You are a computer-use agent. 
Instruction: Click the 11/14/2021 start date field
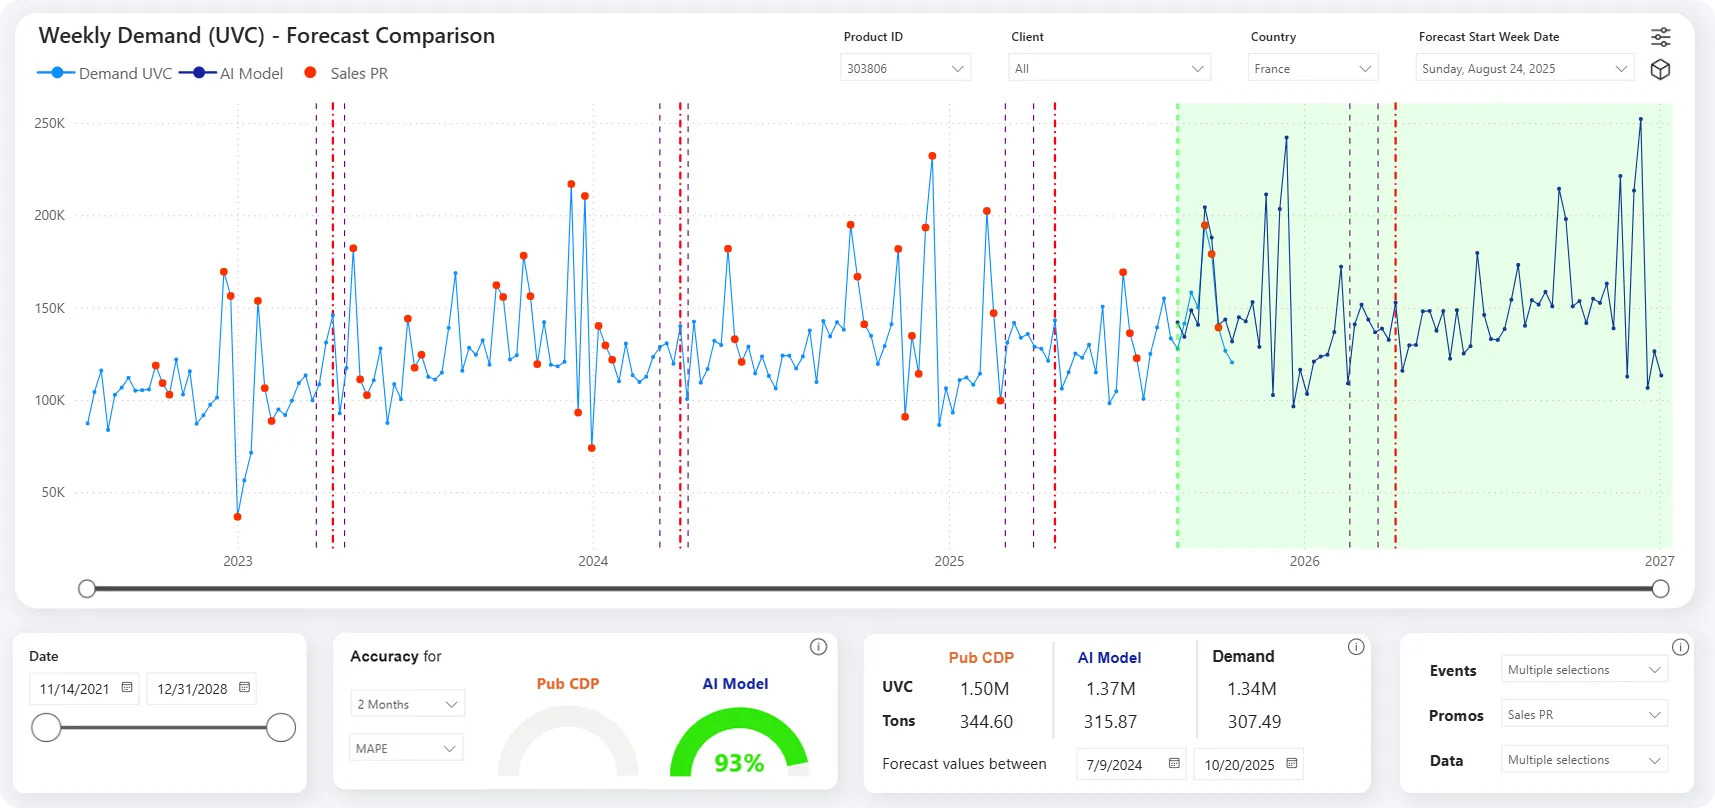pos(84,688)
